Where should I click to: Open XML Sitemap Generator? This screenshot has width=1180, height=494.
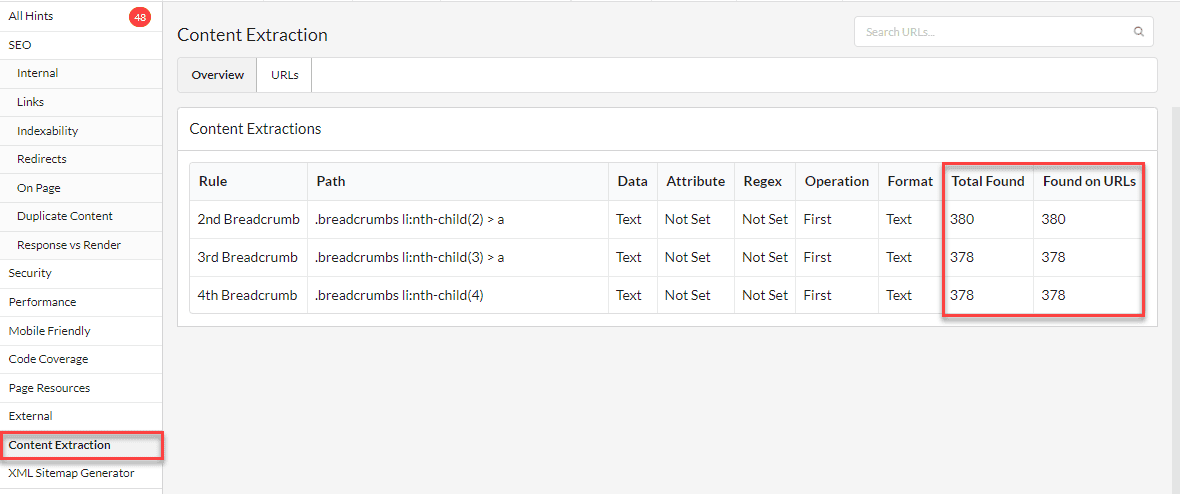click(x=71, y=473)
